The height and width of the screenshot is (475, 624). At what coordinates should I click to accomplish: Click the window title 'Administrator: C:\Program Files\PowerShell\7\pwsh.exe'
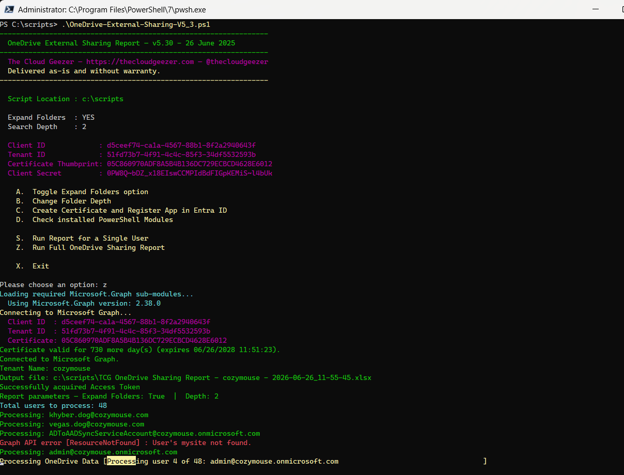coord(112,10)
